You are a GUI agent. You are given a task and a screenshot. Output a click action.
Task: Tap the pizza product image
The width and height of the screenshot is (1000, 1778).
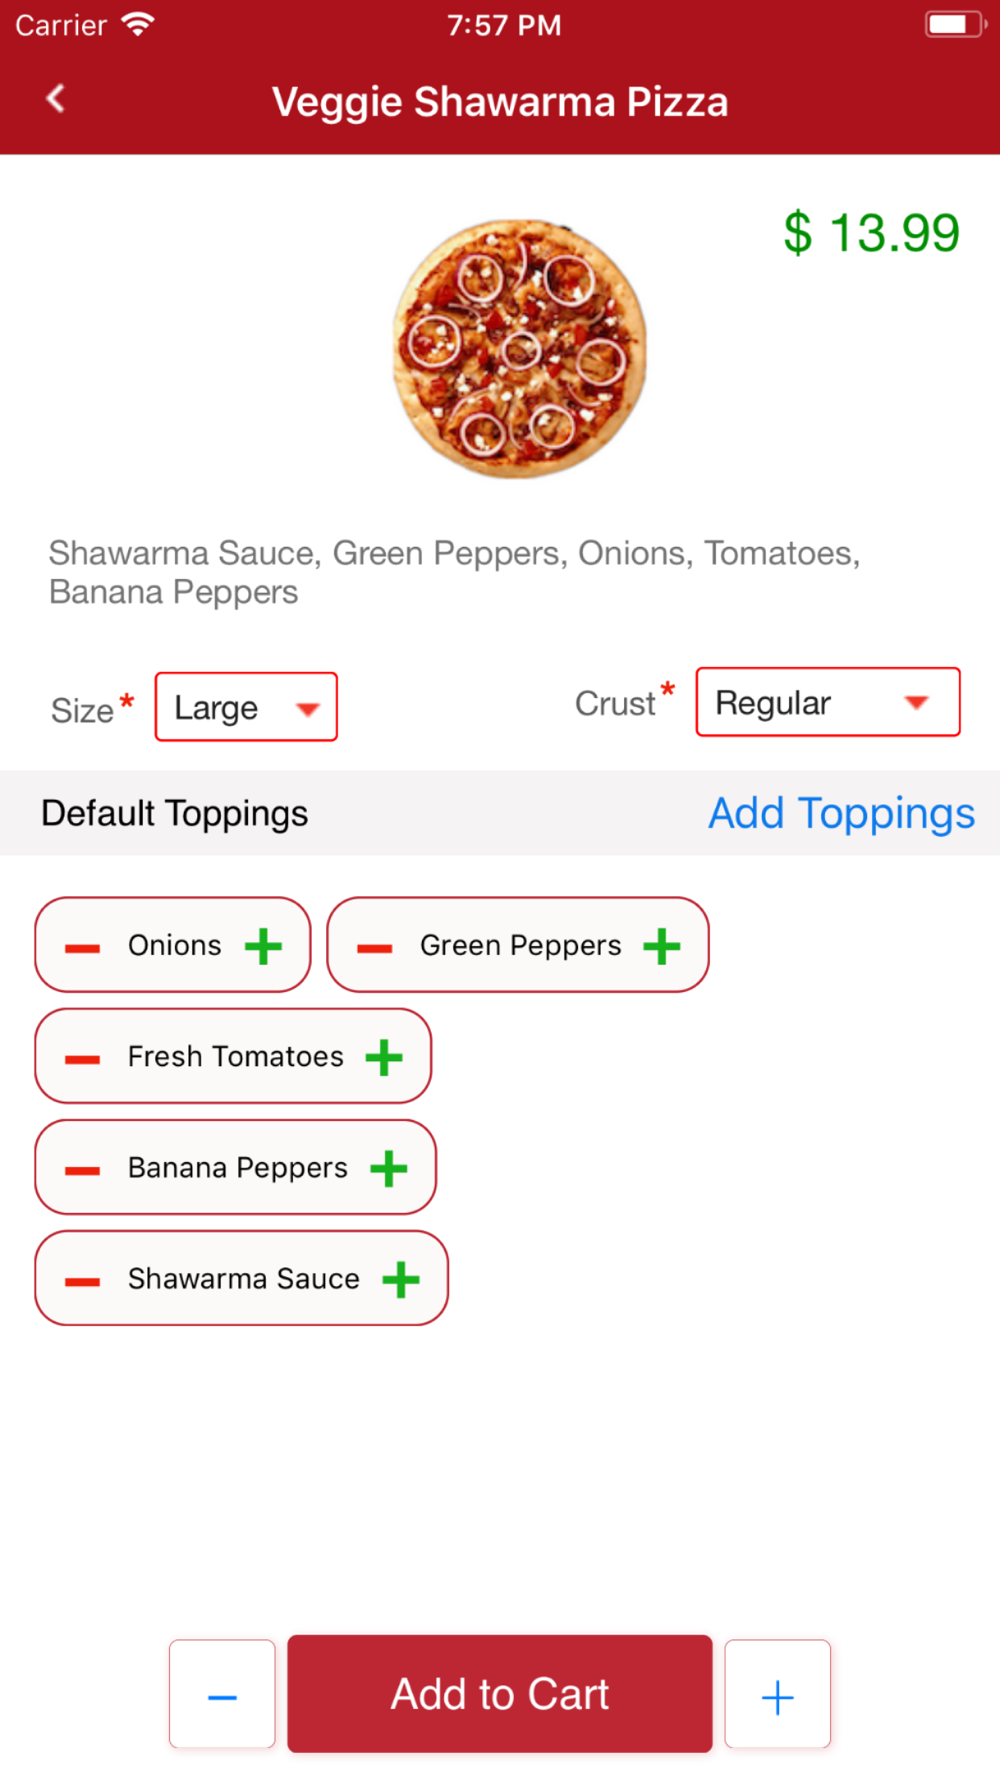coord(519,348)
